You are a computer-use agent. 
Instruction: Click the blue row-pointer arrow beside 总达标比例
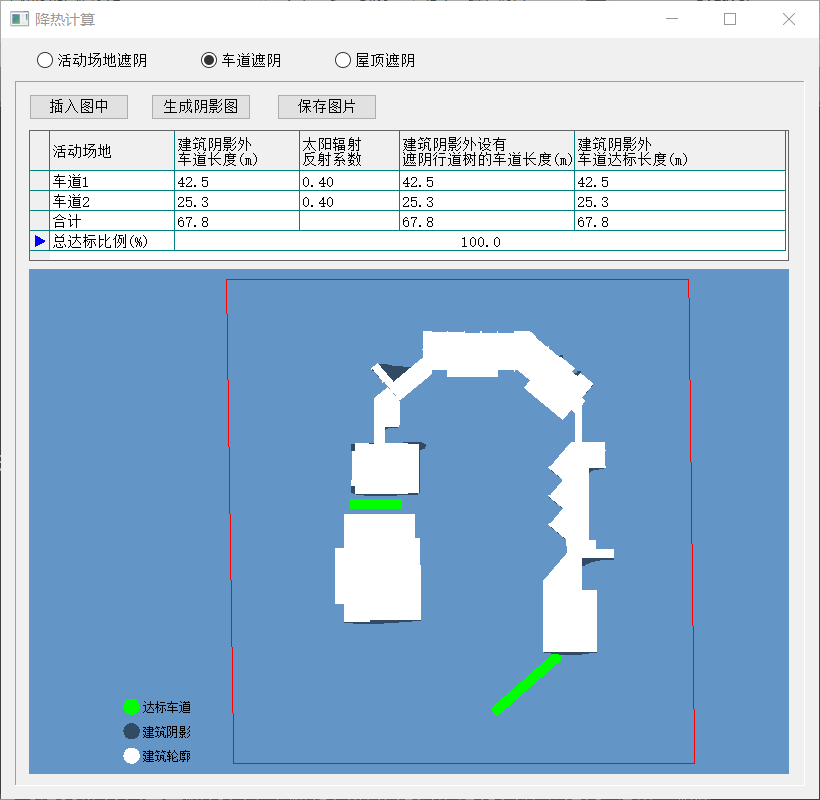[40, 241]
